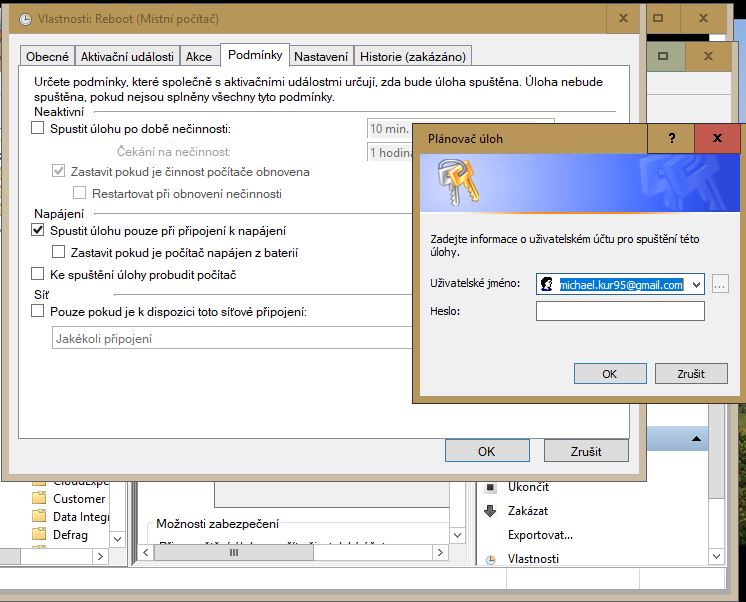Open the Nastavení tab
746x602 pixels.
(320, 56)
